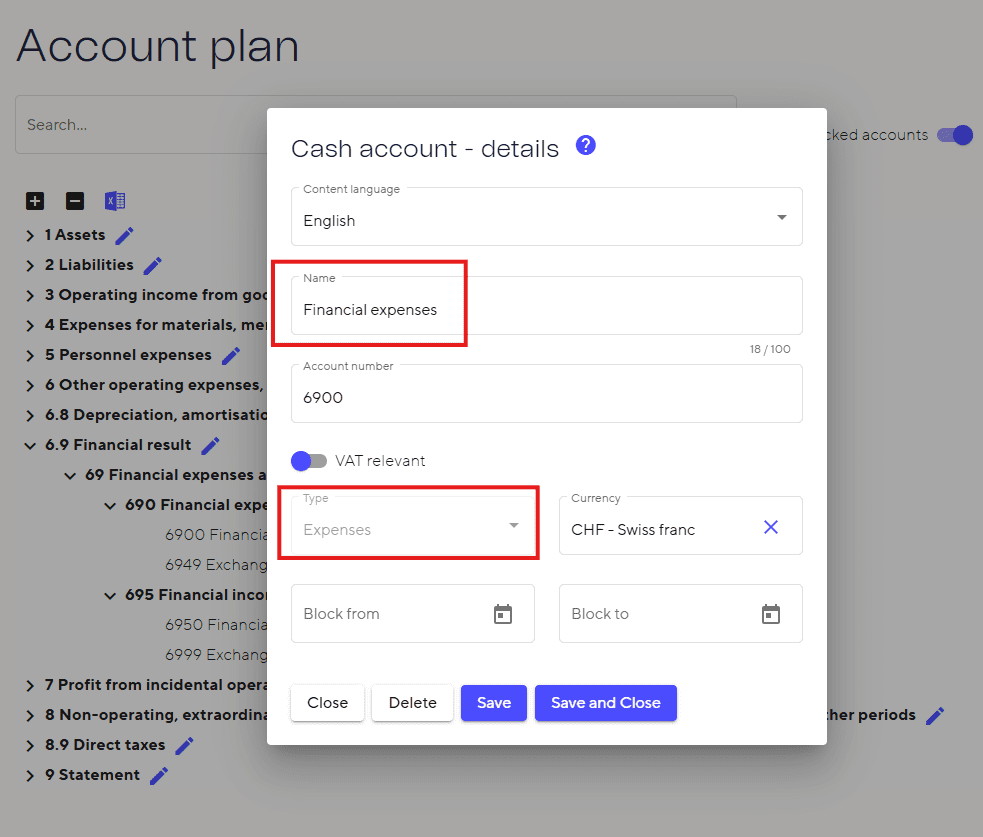Click the expand all plus icon

coord(35,201)
